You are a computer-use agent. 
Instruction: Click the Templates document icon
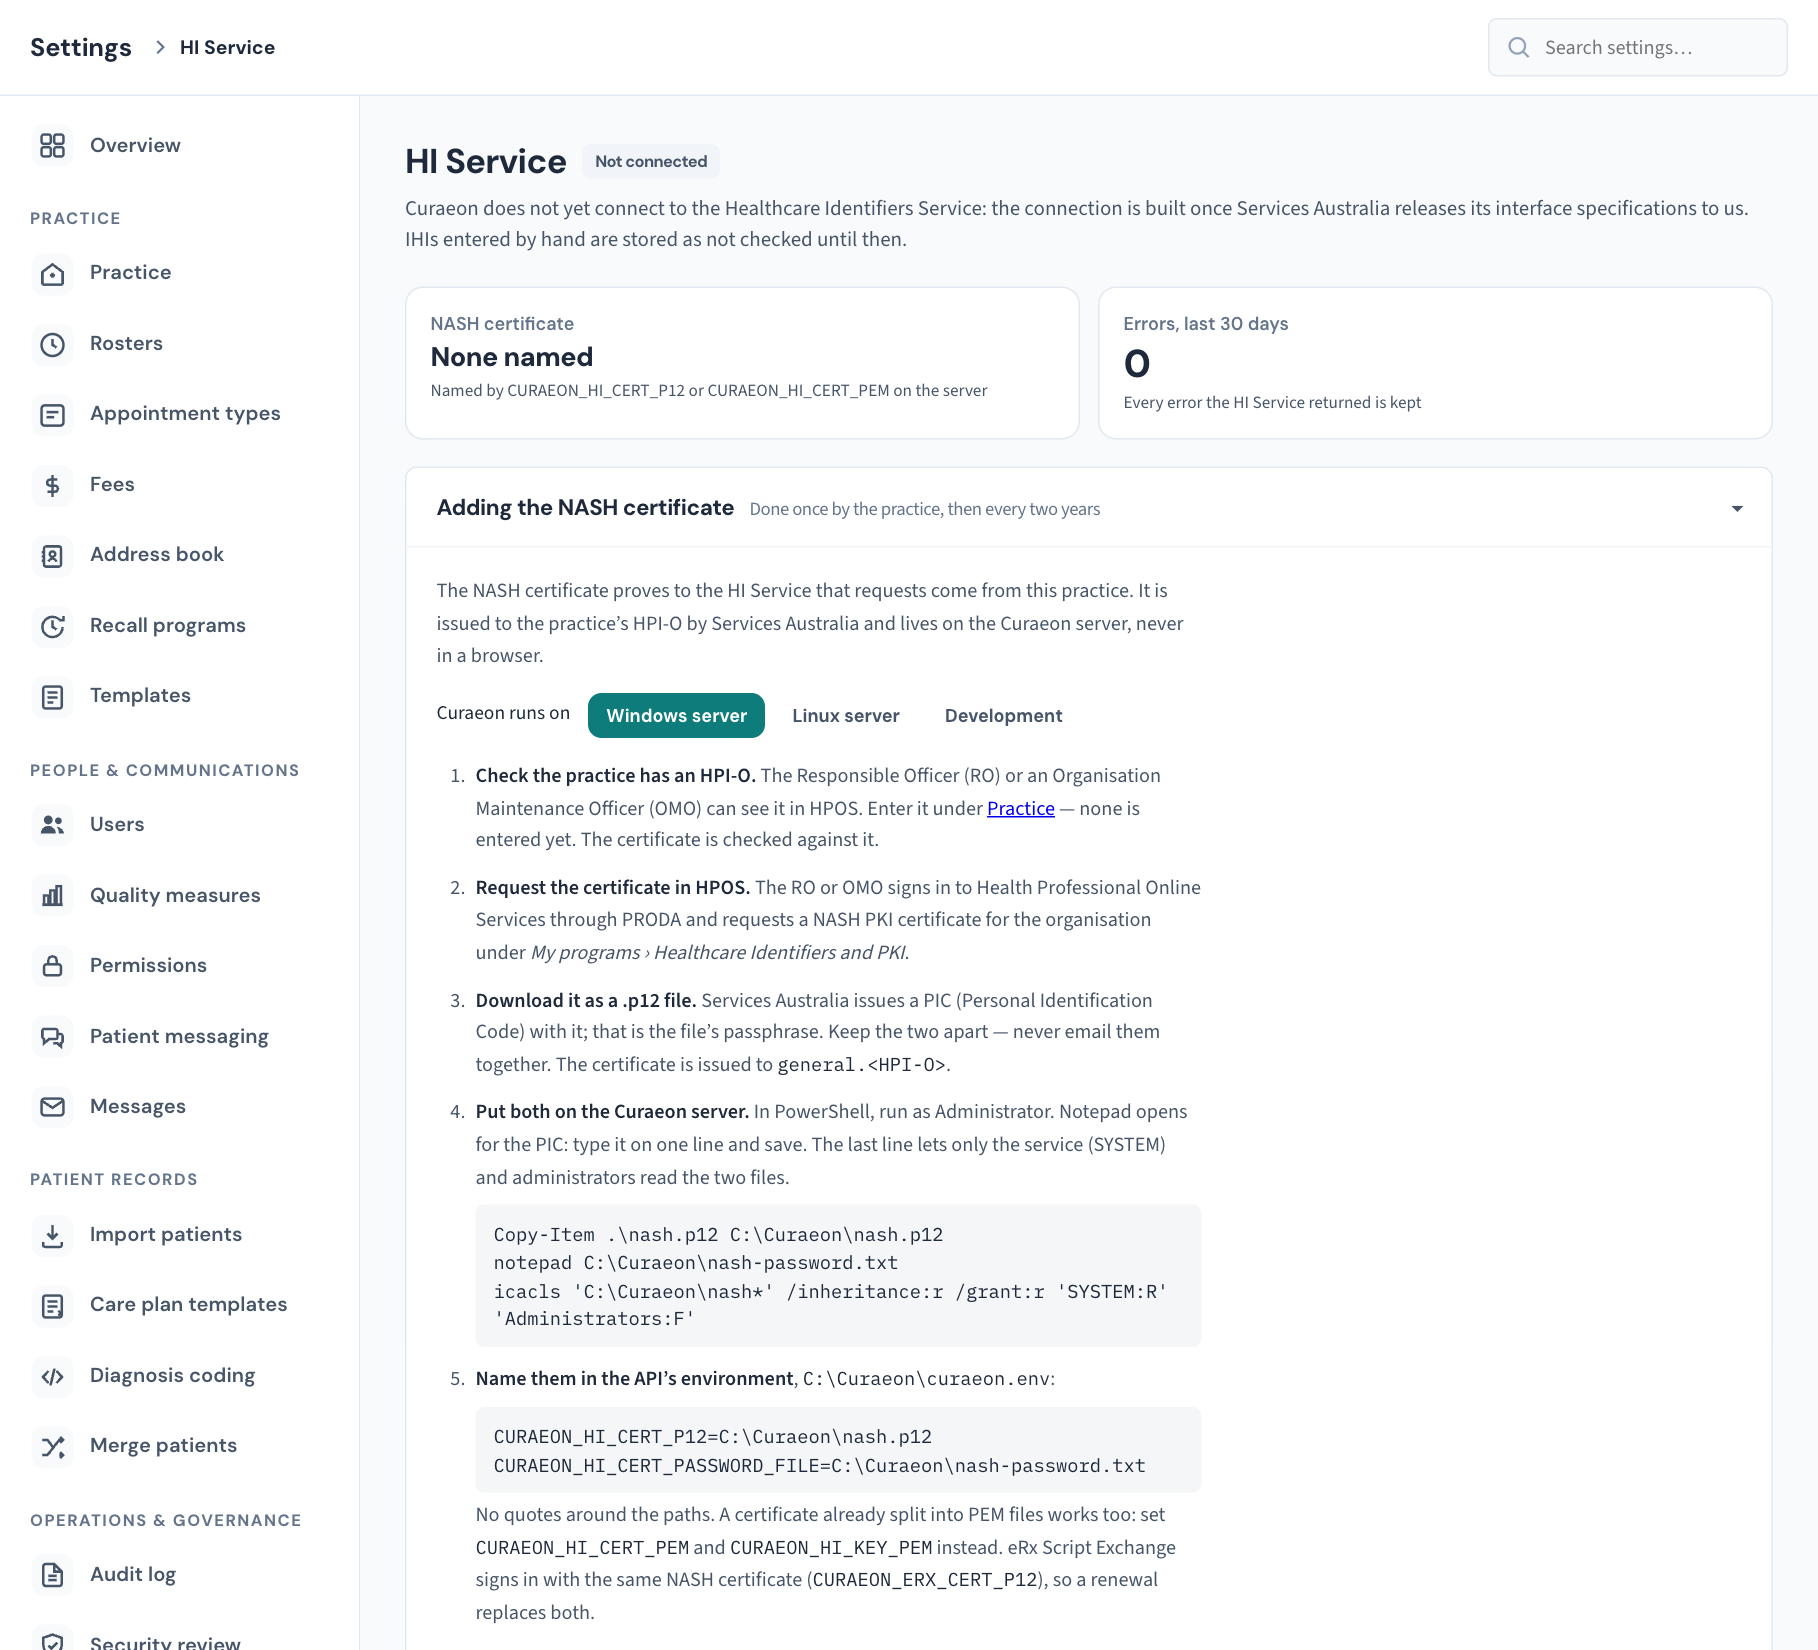point(53,697)
